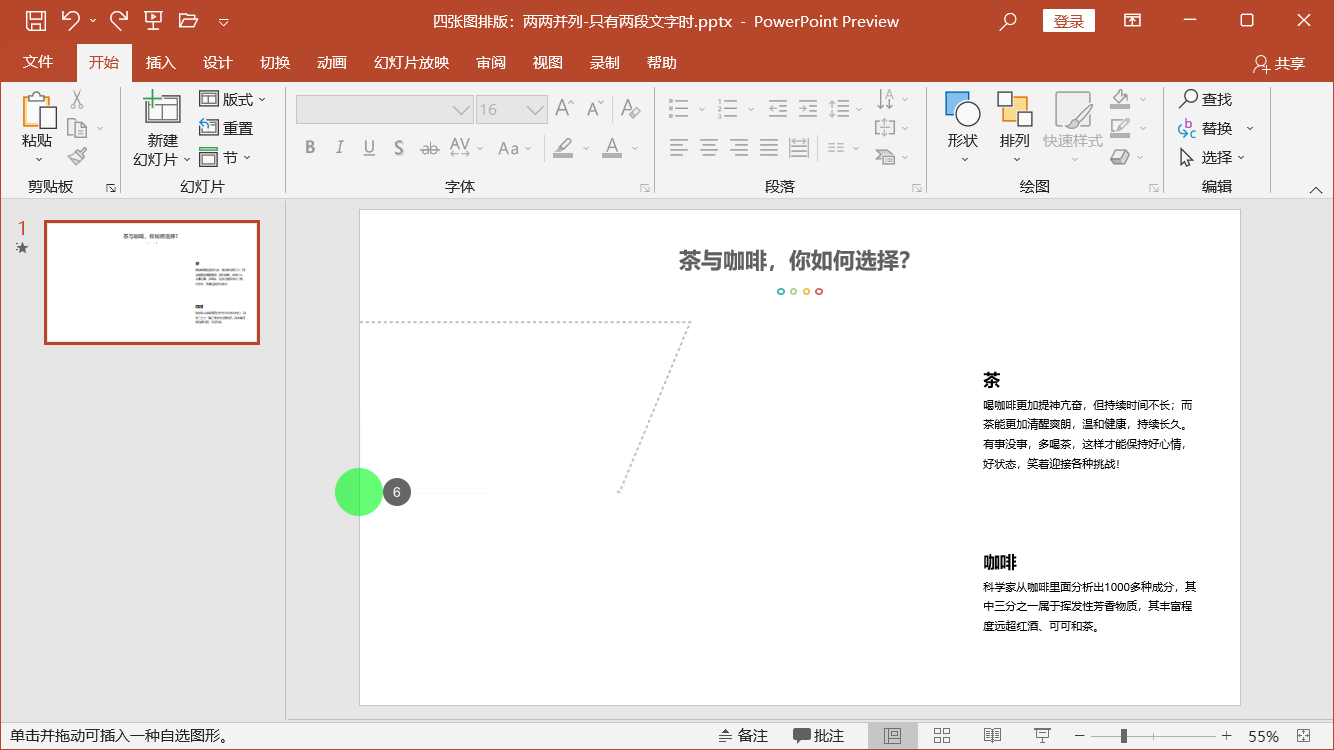Open the Customize Quick Access Toolbar arrow
Viewport: 1334px width, 750px height.
coord(223,22)
